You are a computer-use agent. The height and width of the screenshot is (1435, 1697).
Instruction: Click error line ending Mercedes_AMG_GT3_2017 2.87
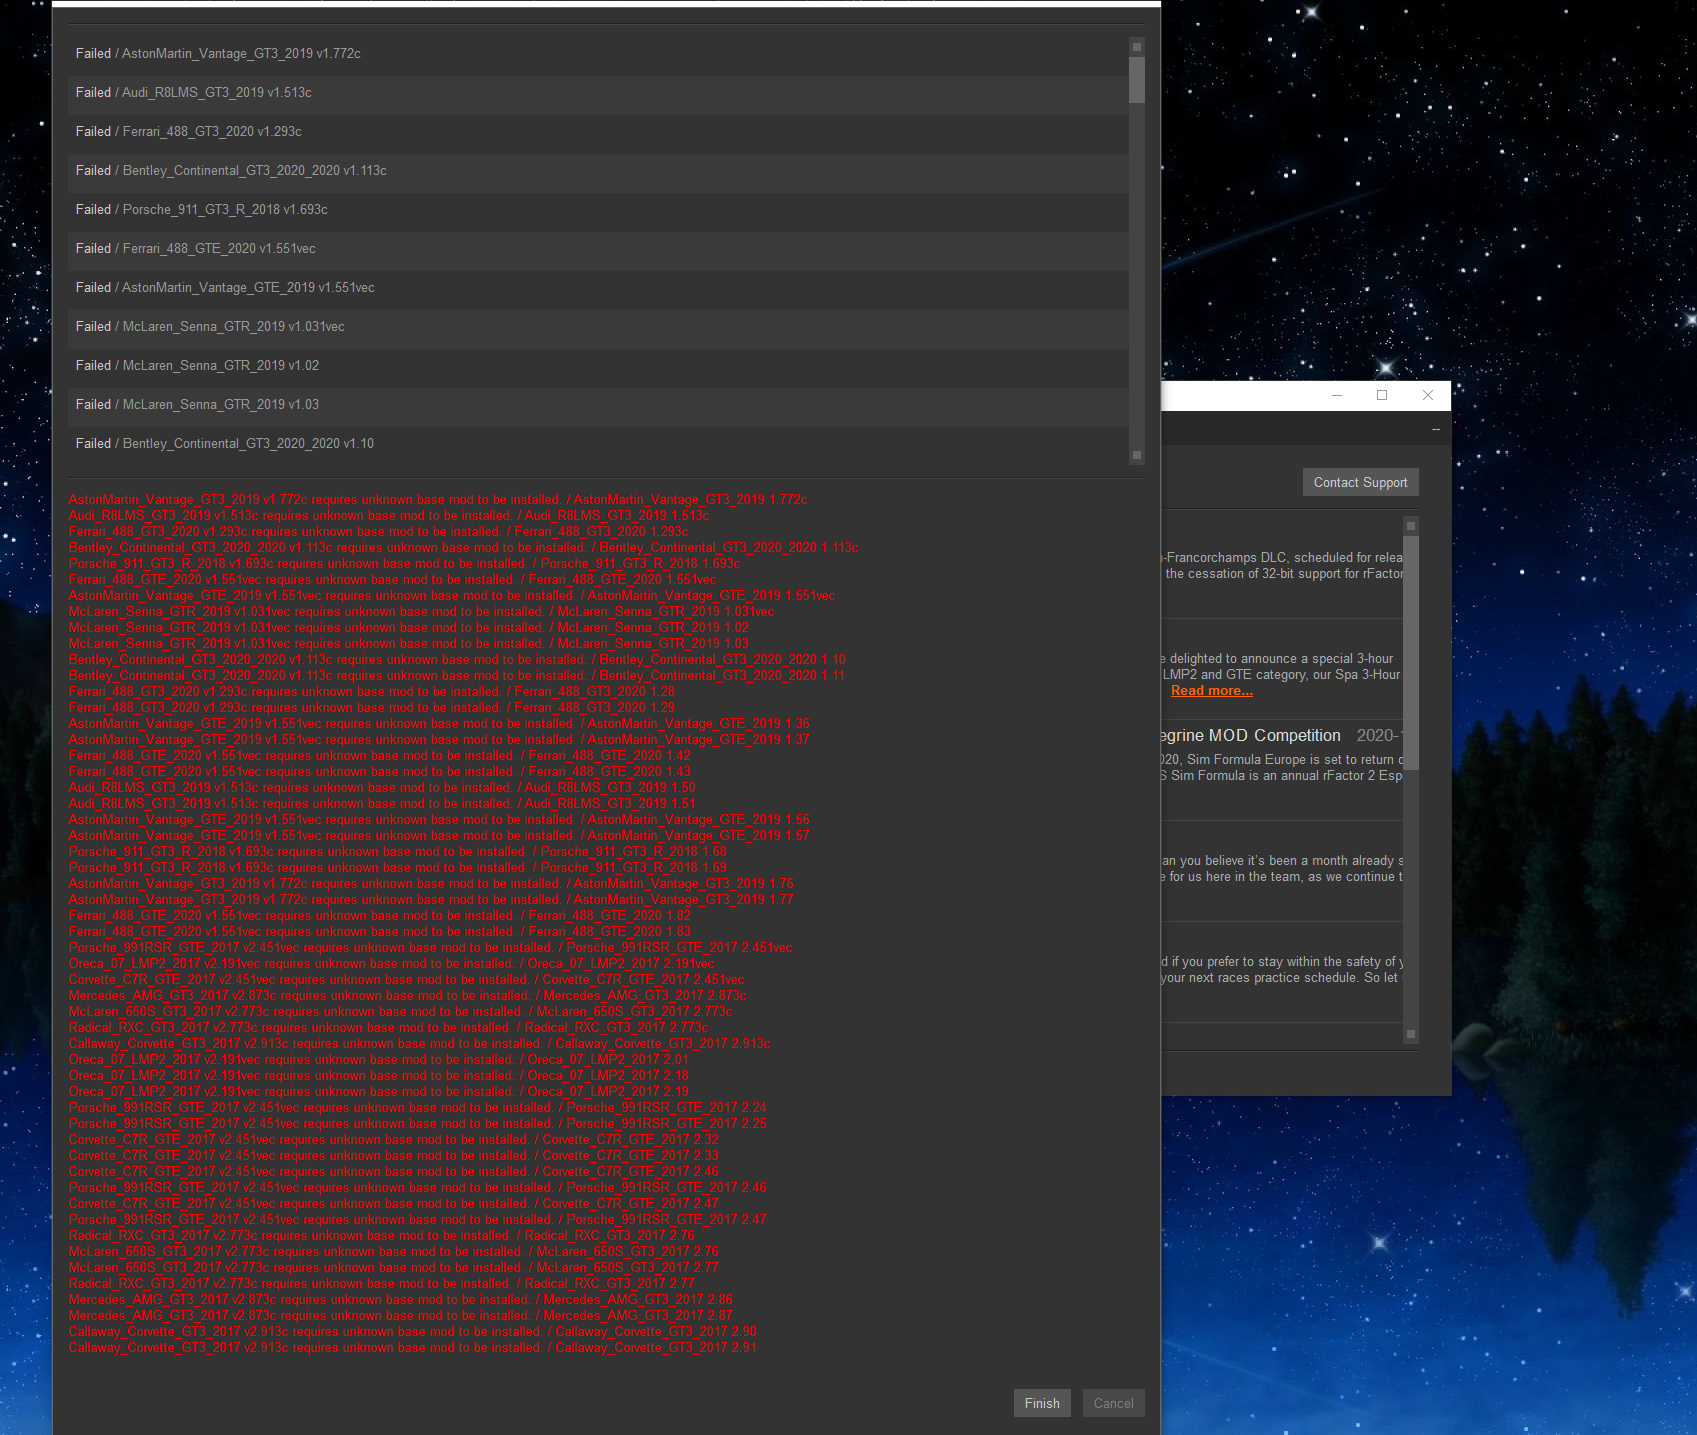(x=400, y=1316)
